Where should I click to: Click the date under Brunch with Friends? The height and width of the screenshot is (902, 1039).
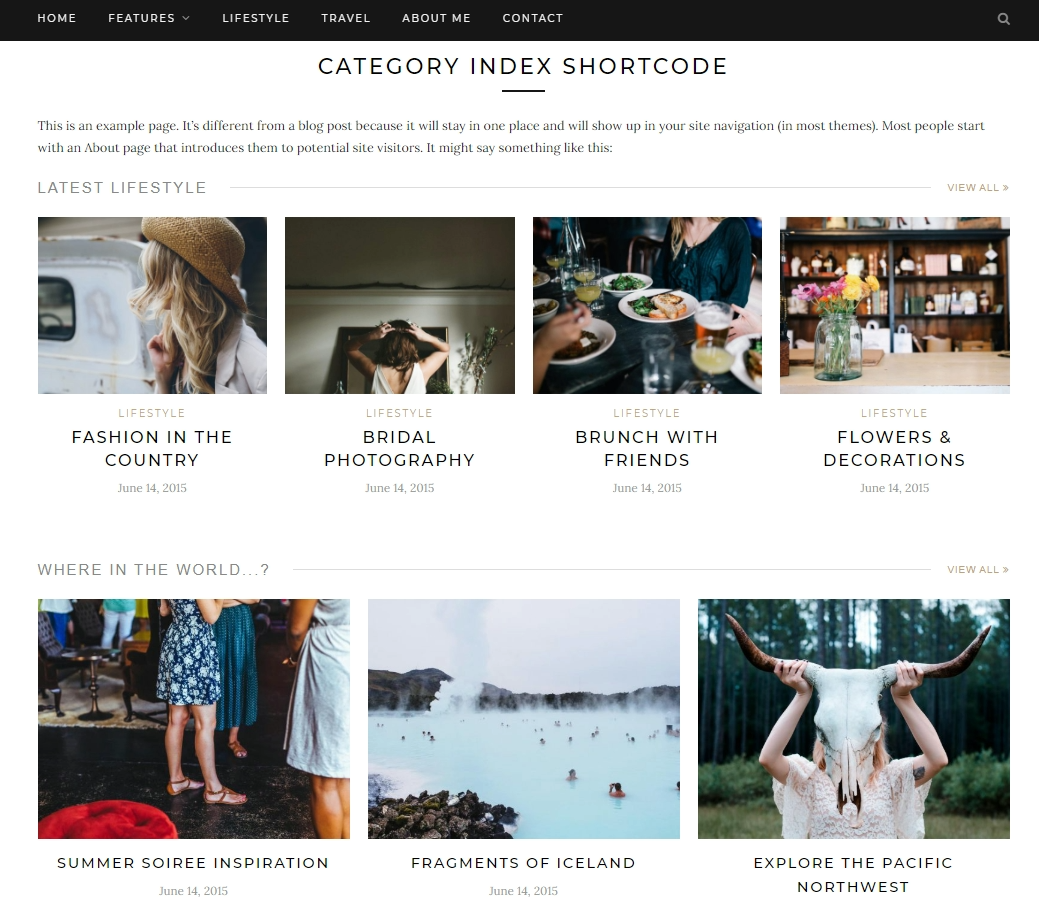click(647, 488)
